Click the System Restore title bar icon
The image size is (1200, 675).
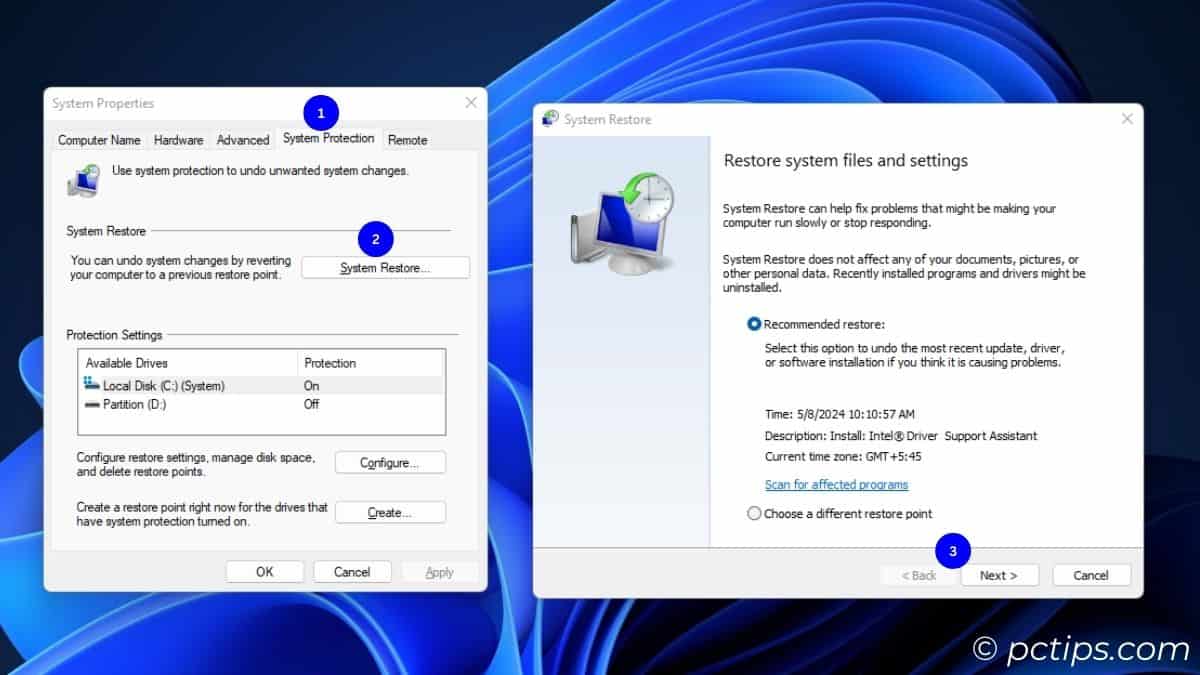[x=548, y=118]
